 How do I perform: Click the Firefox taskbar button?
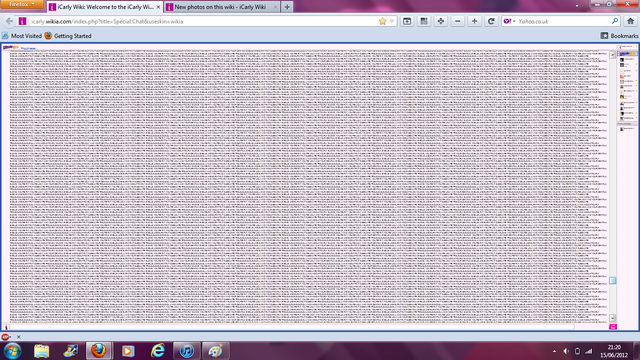point(99,351)
